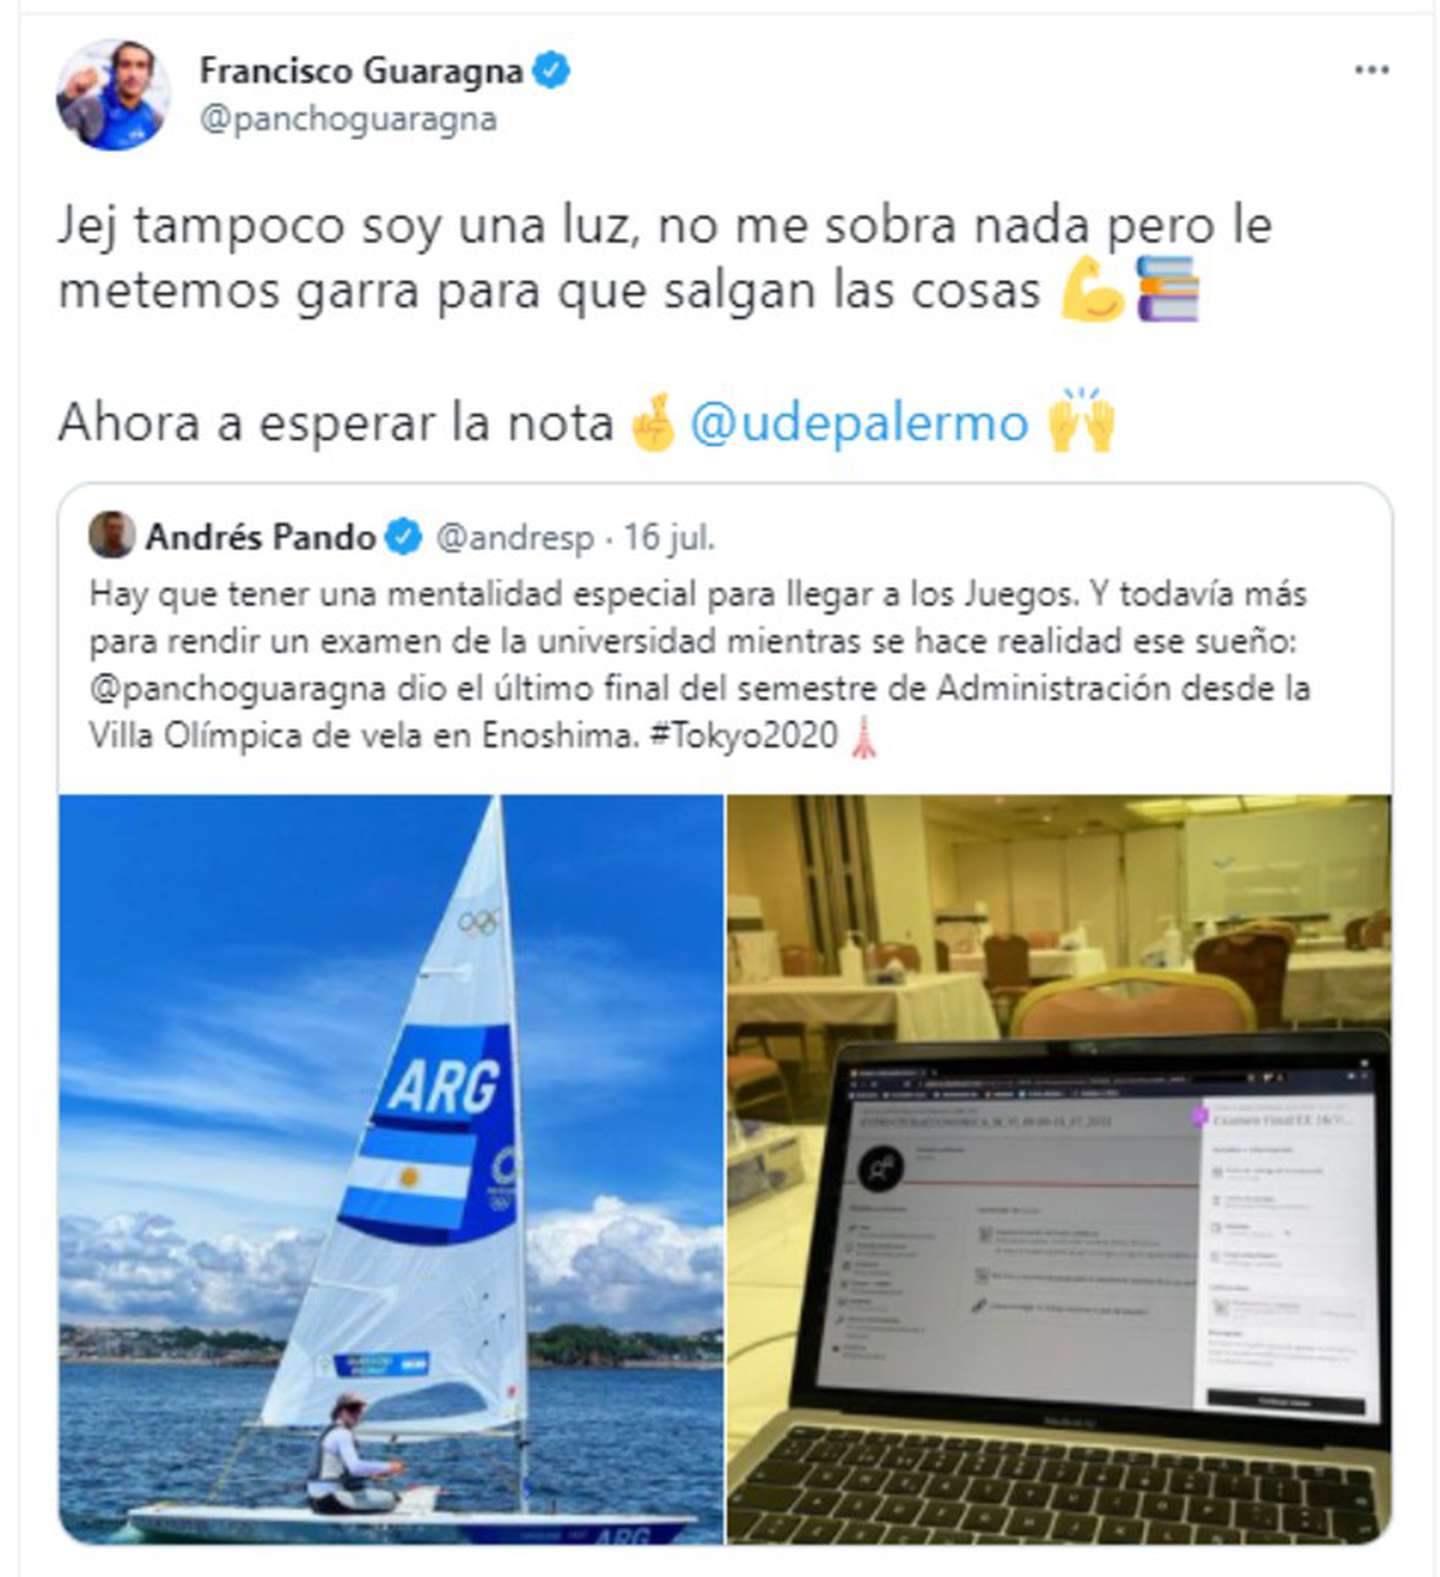Open the laptop exam screen photo
Image resolution: width=1440 pixels, height=1577 pixels.
(x=1059, y=1169)
